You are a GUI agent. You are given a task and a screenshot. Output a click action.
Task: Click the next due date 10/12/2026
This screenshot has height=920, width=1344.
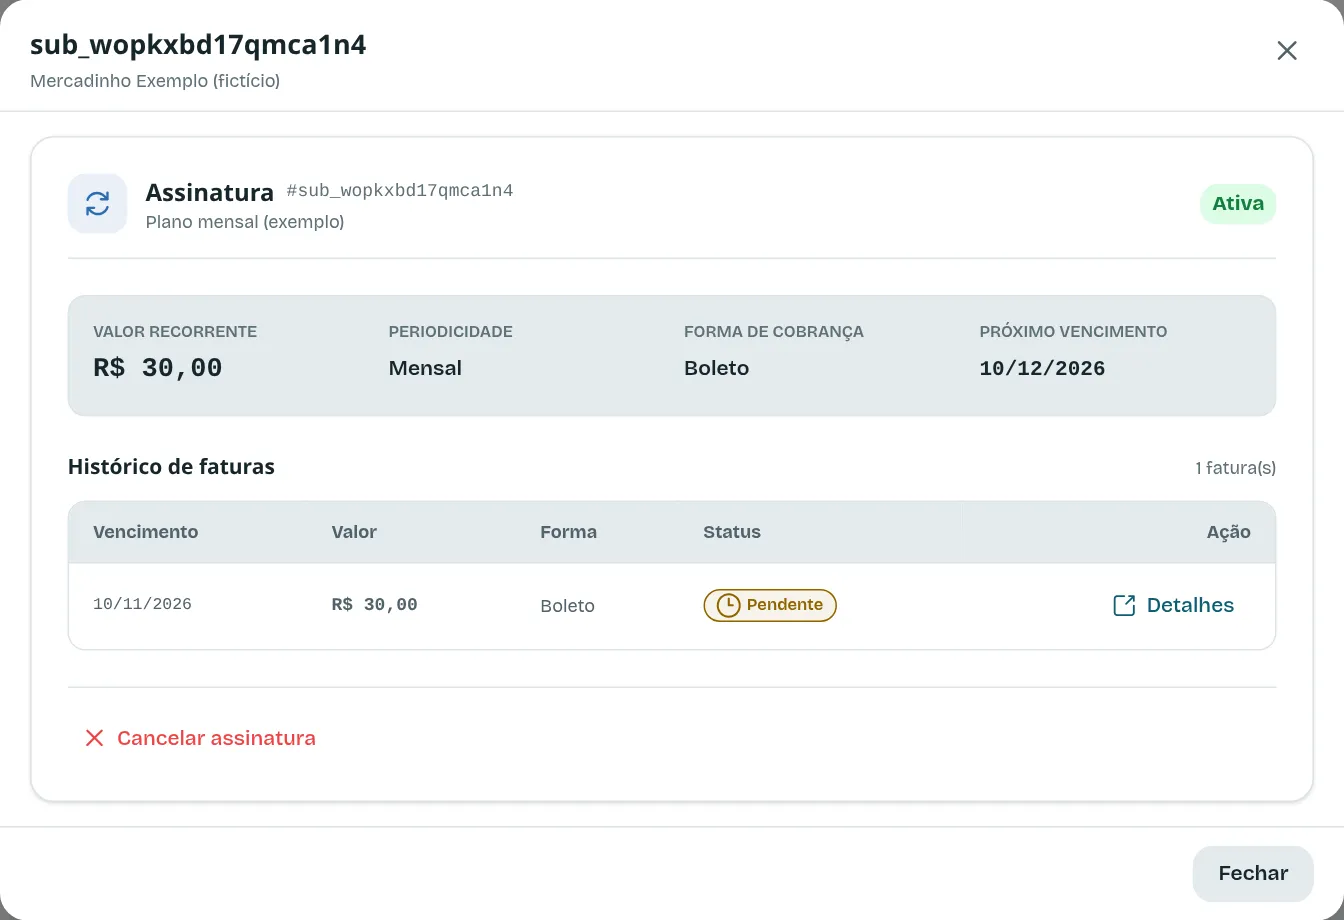[x=1042, y=368]
